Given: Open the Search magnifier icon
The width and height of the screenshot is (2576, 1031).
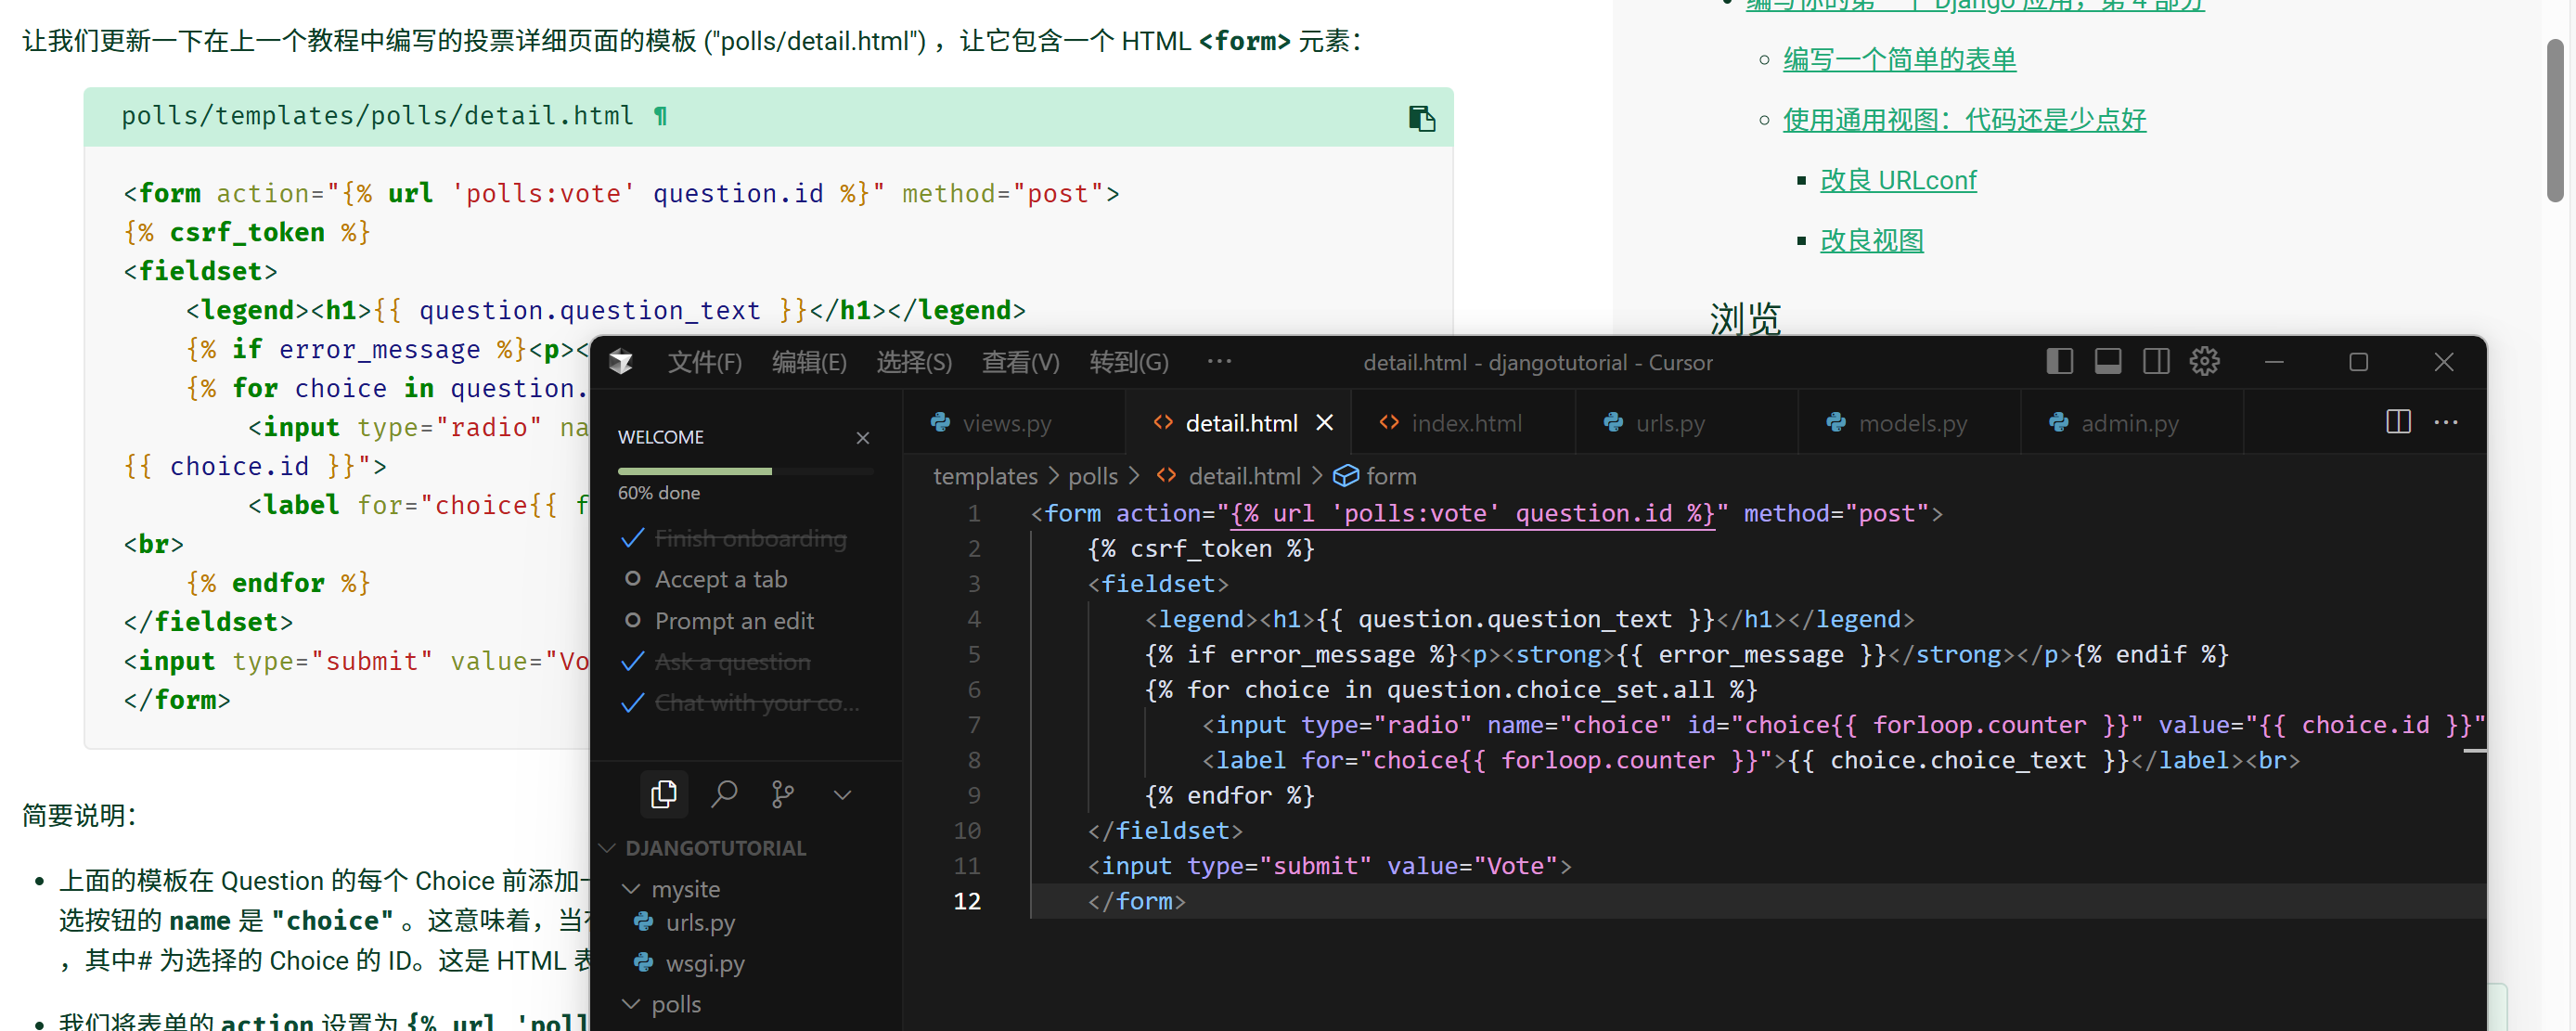Looking at the screenshot, I should [x=723, y=794].
